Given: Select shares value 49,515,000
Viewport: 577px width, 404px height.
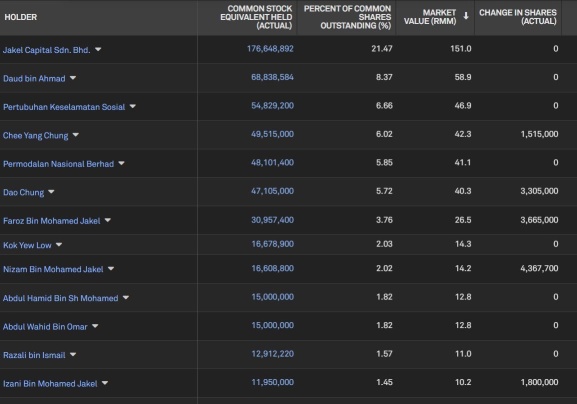Looking at the screenshot, I should click(x=272, y=134).
